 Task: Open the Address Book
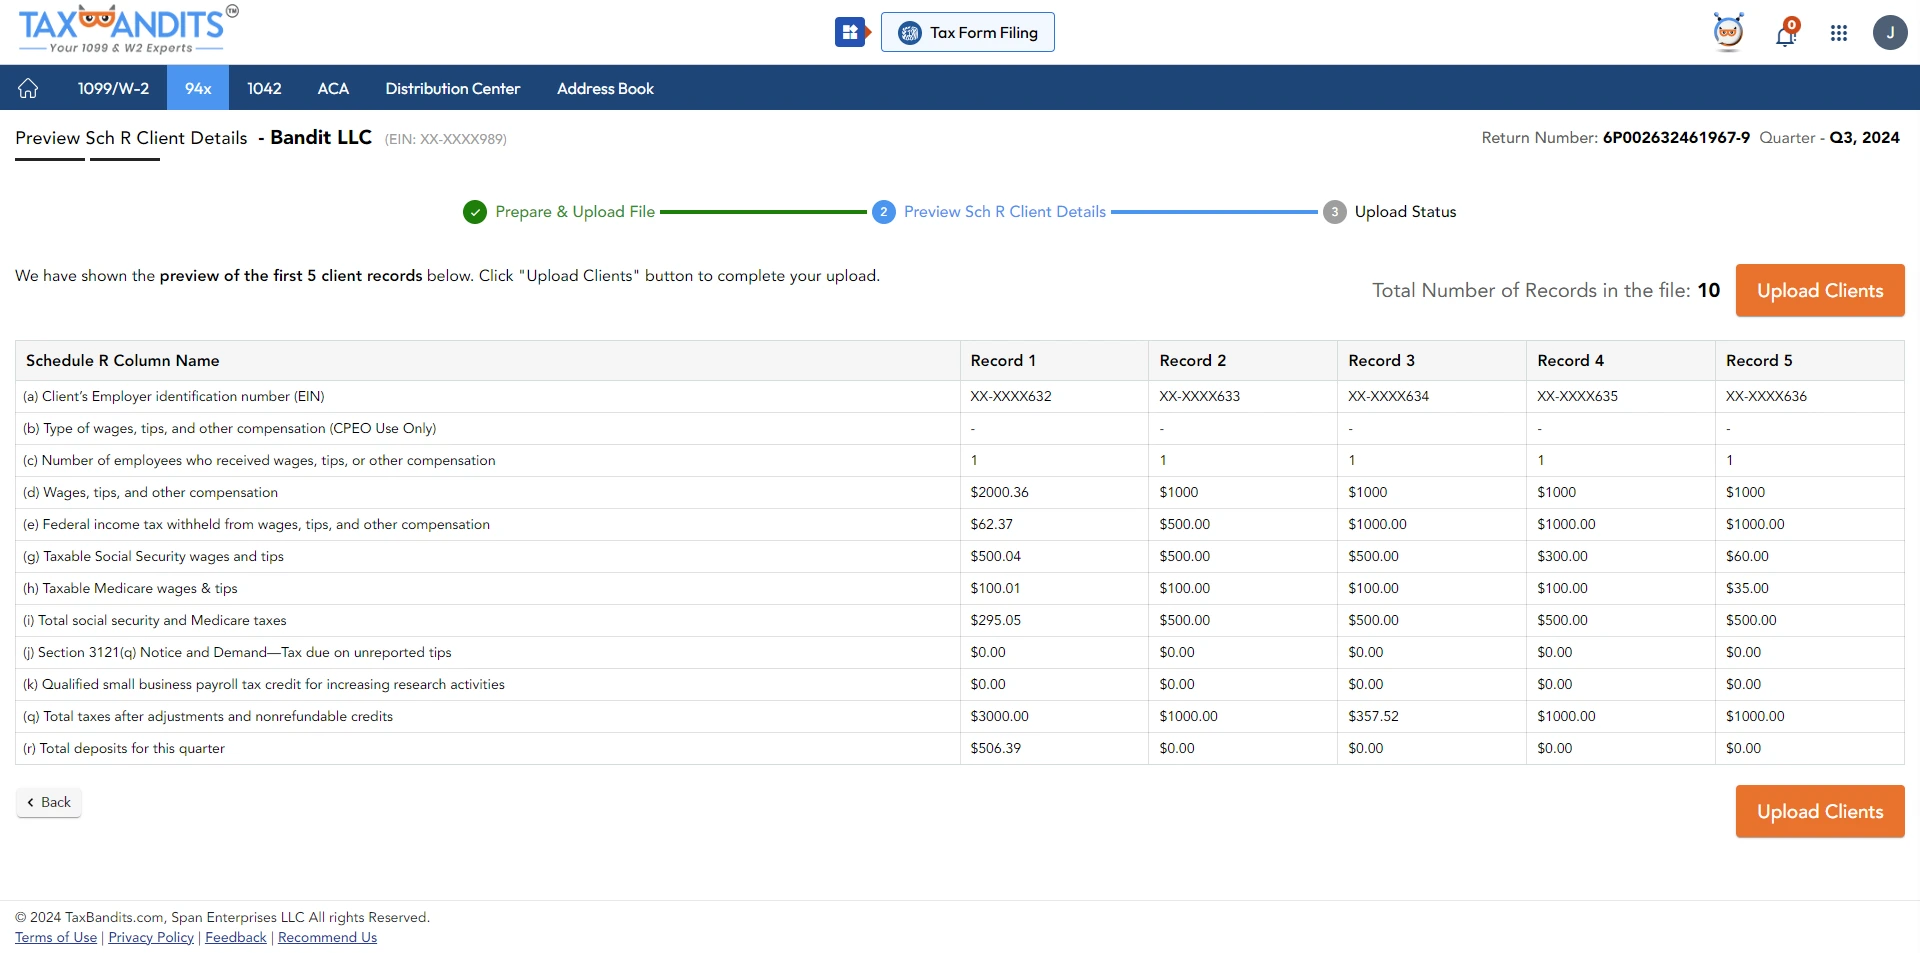click(x=605, y=88)
